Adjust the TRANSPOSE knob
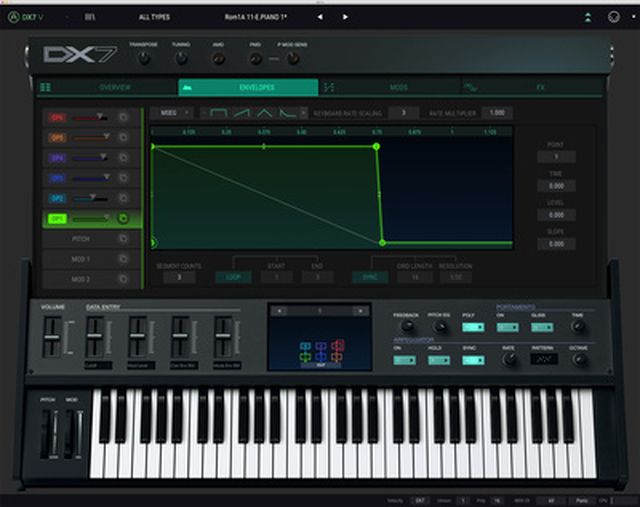 click(144, 59)
